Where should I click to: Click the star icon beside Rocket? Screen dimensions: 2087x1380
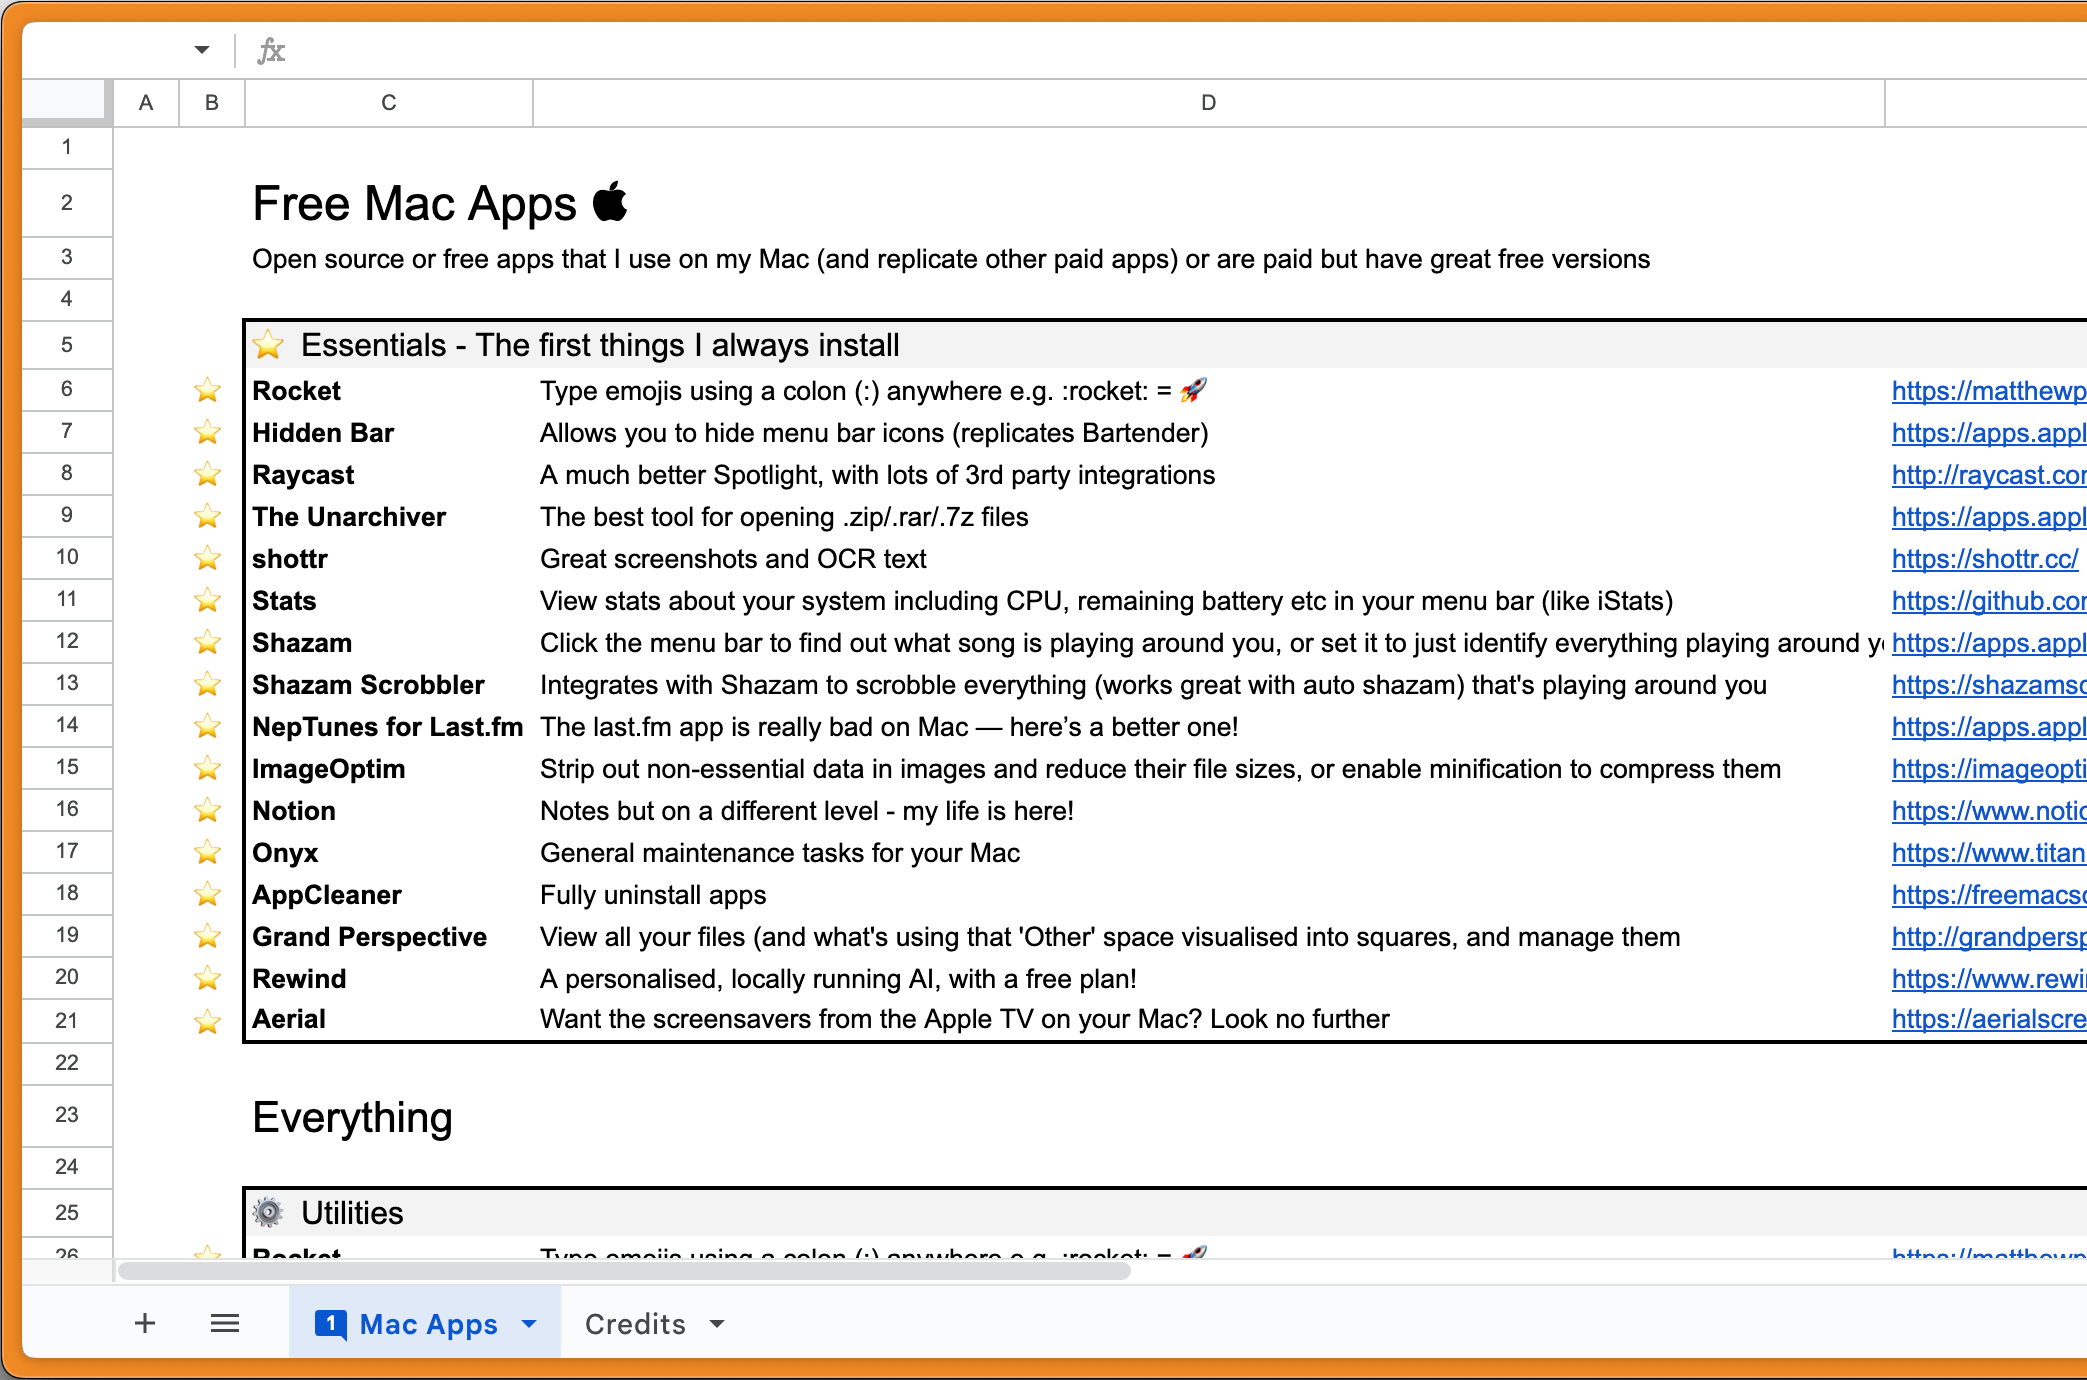tap(208, 390)
